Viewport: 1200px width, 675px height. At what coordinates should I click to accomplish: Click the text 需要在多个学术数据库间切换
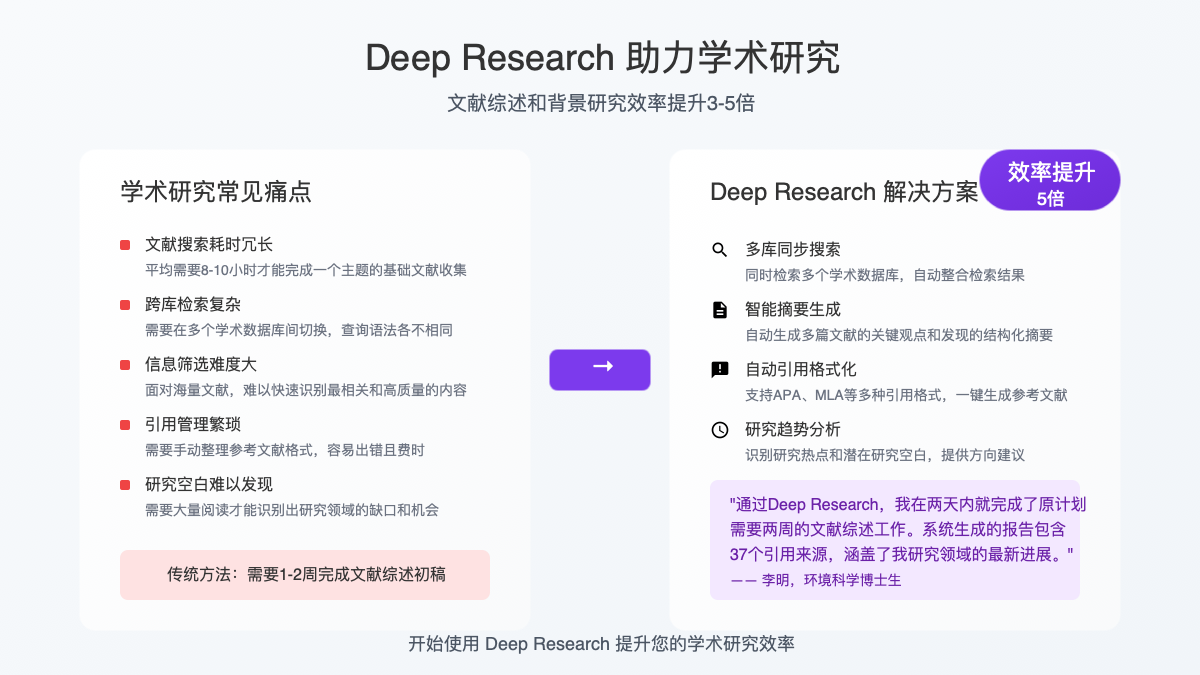[236, 330]
